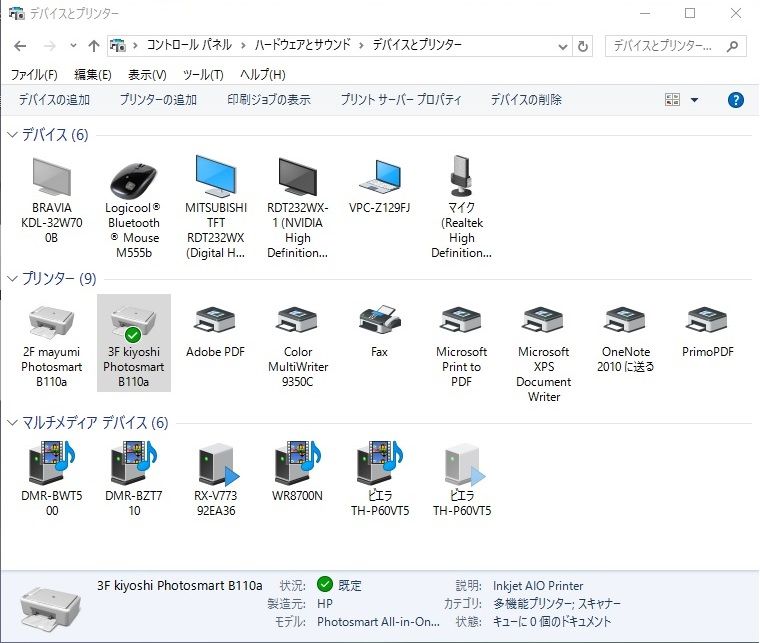Select the マイク Realtek microphone icon

coord(461,176)
